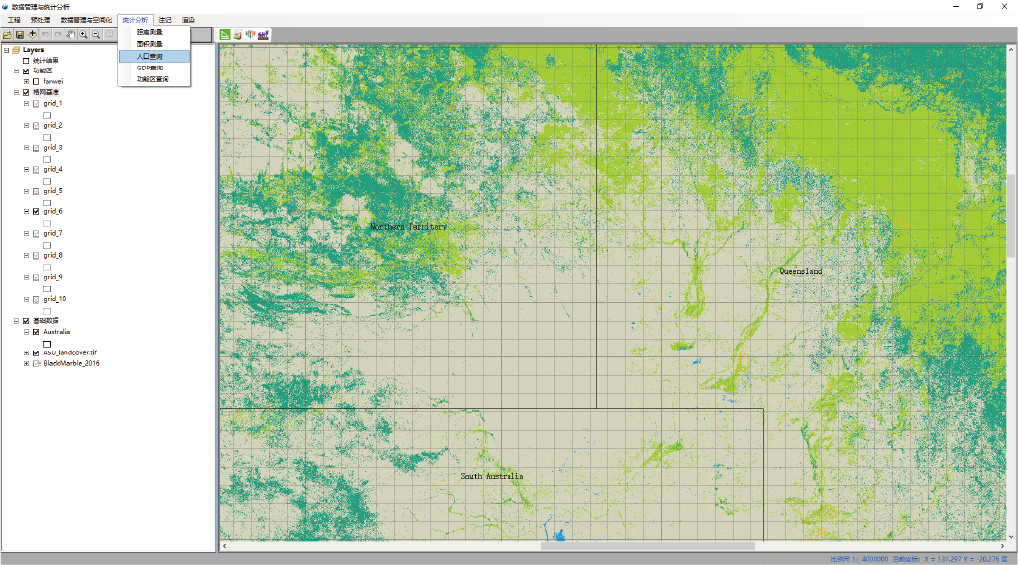Open the 预处理 menu
Screen dimensions: 1018x565
40,20
